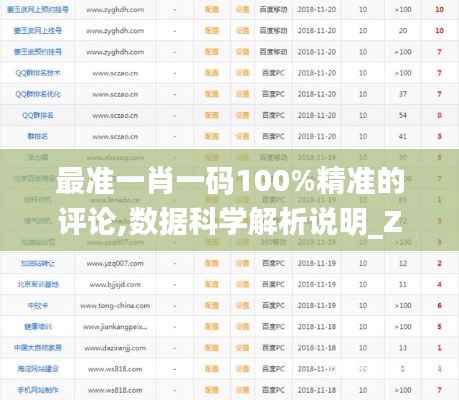Open the QQ群排名技术 keyword link
This screenshot has height=400, width=459.
click(38, 73)
